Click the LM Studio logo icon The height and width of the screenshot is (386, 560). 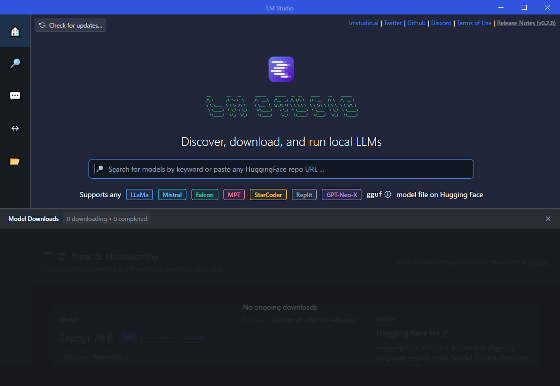click(x=281, y=69)
